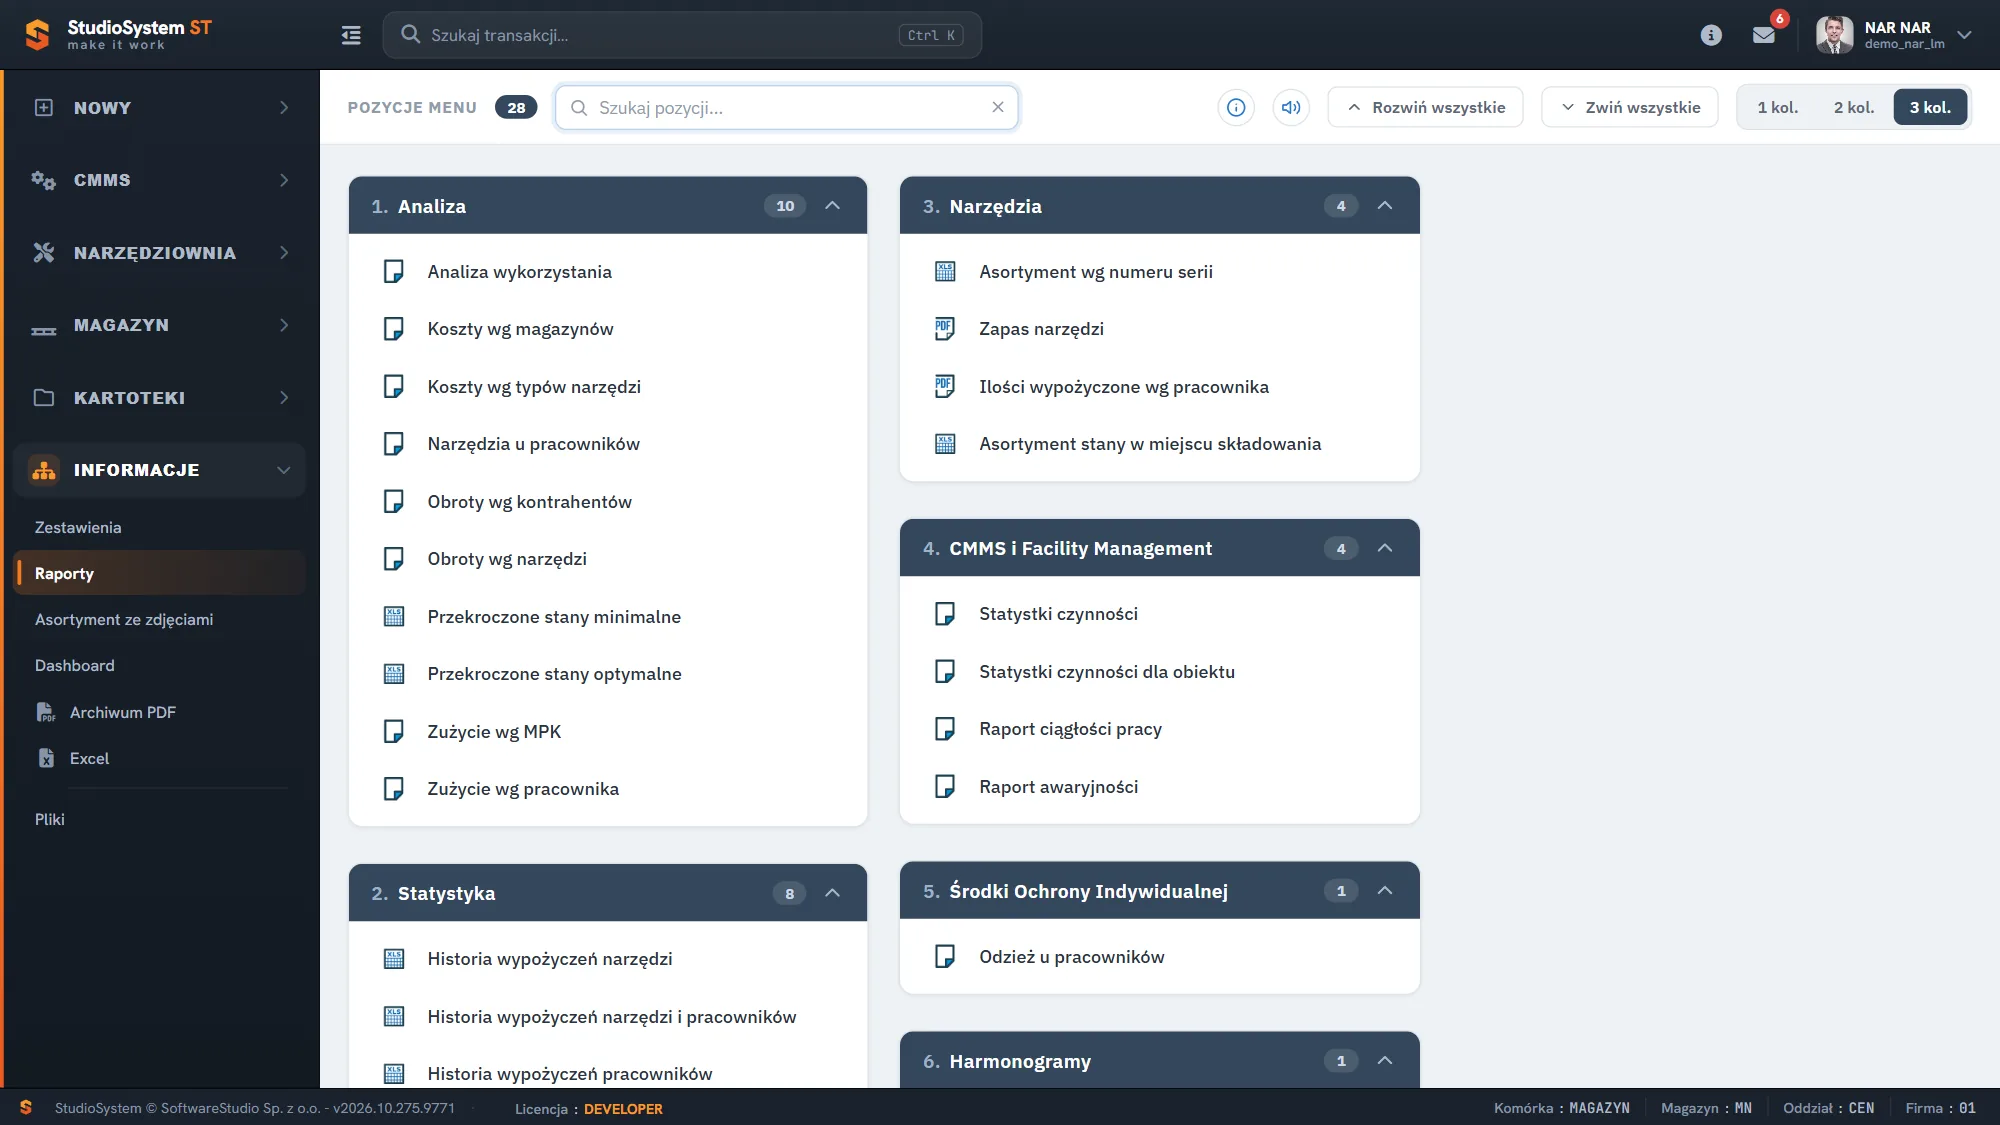Open the info icon in top header
This screenshot has height=1125, width=2000.
coord(1711,35)
